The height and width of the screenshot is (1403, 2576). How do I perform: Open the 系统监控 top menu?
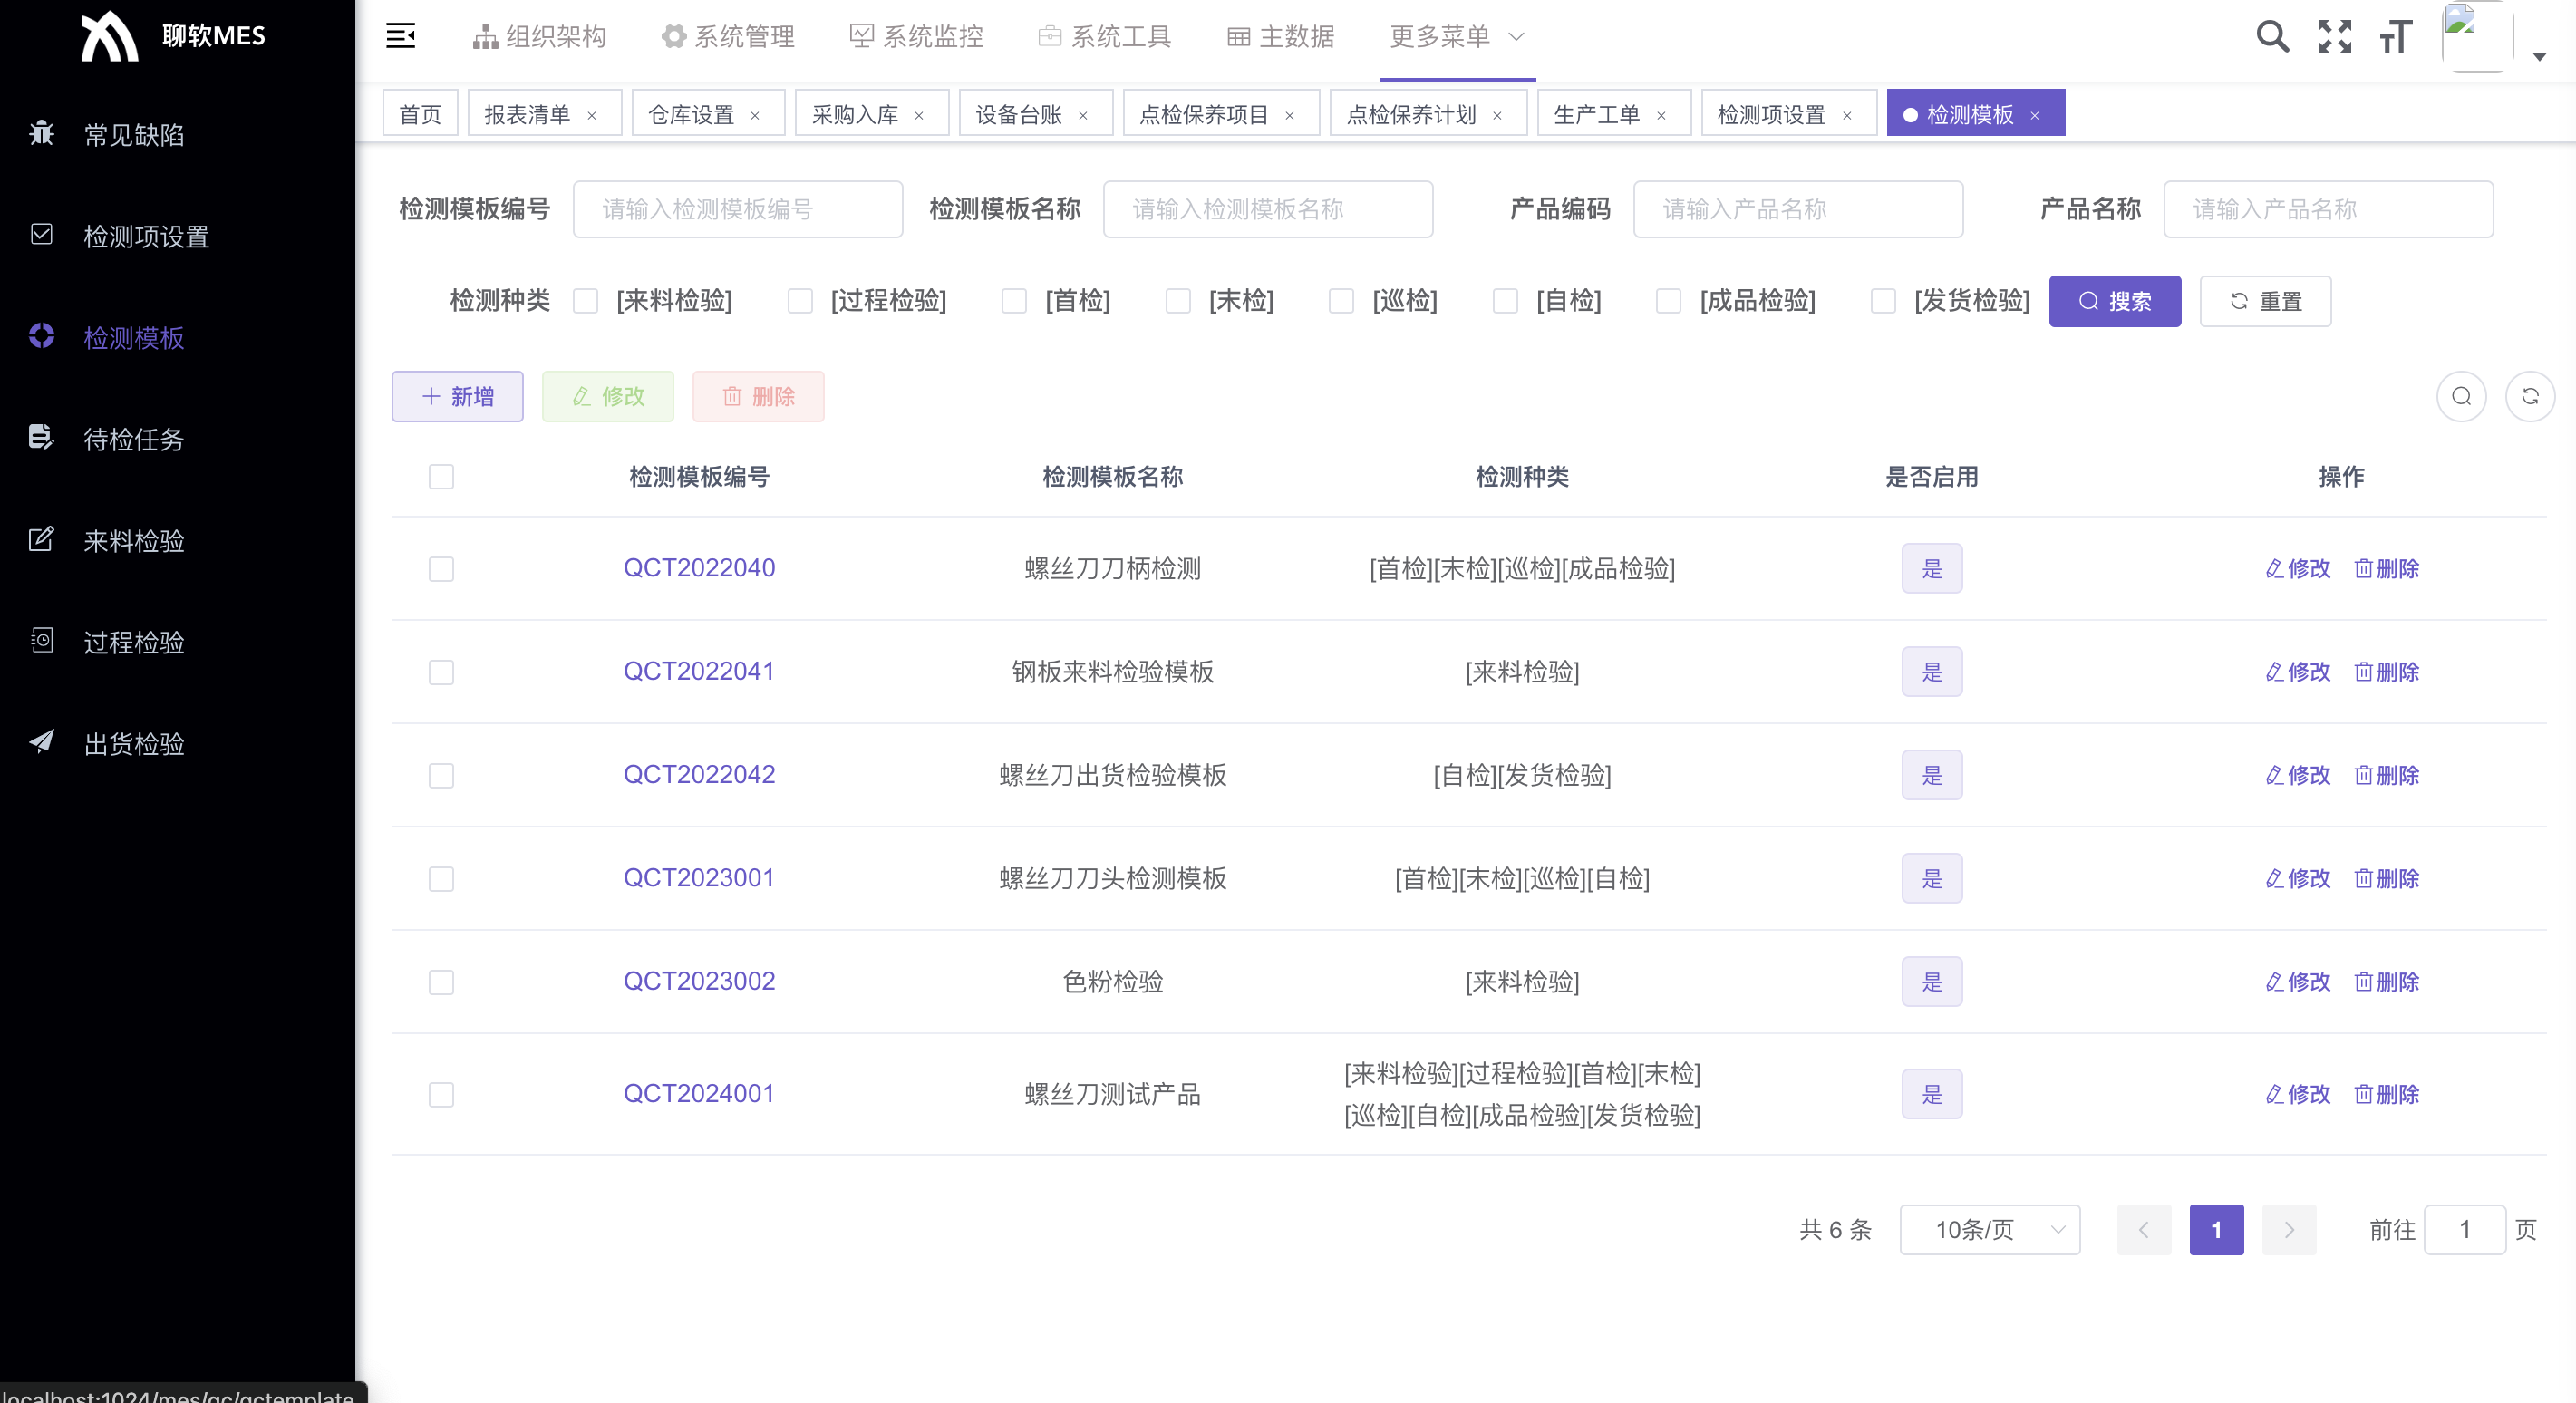point(916,37)
